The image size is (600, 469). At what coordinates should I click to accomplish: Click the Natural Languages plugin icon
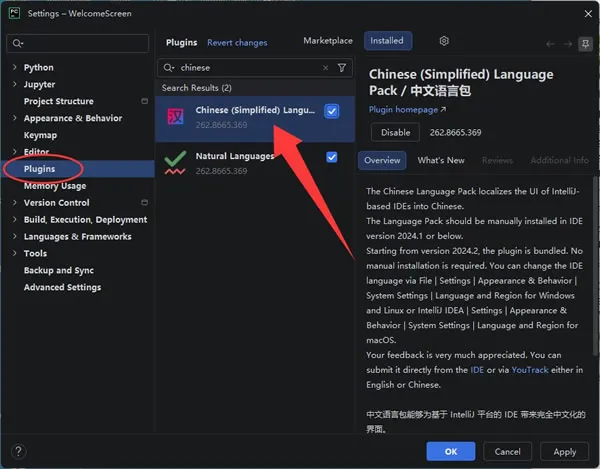coord(175,163)
